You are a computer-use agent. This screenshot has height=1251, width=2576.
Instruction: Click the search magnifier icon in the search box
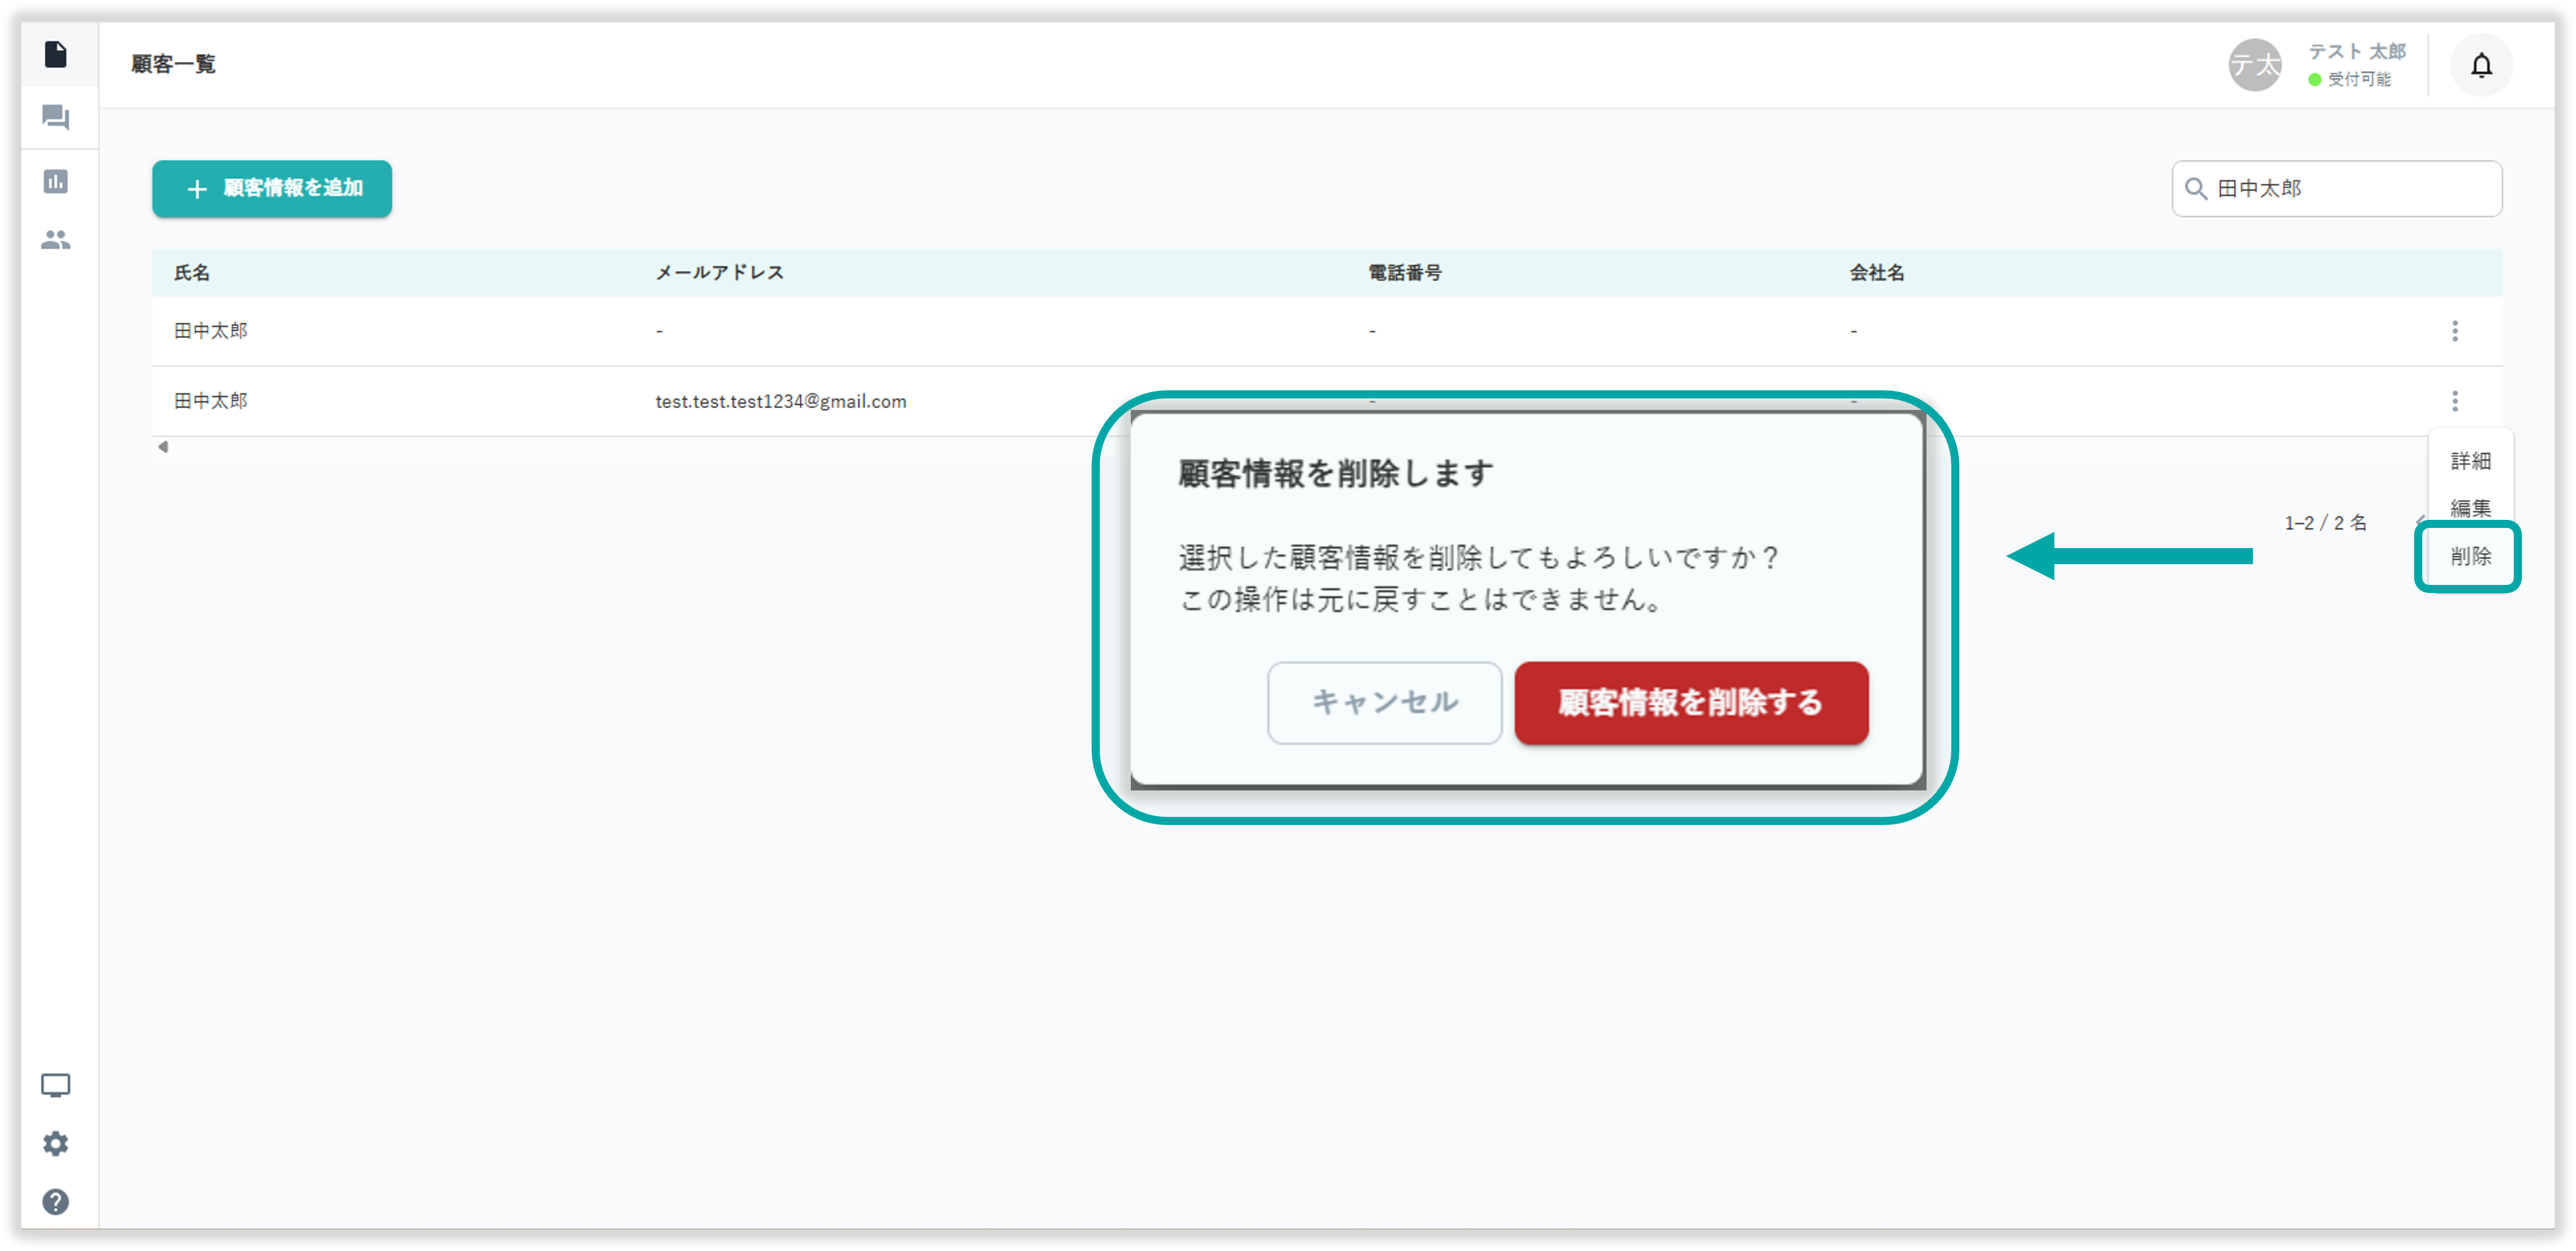point(2195,189)
